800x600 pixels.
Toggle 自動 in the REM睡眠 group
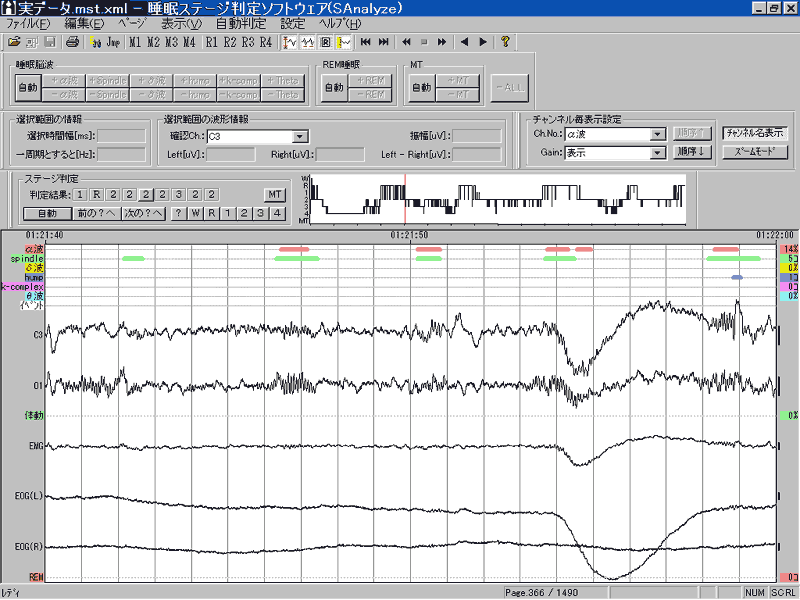coord(334,88)
